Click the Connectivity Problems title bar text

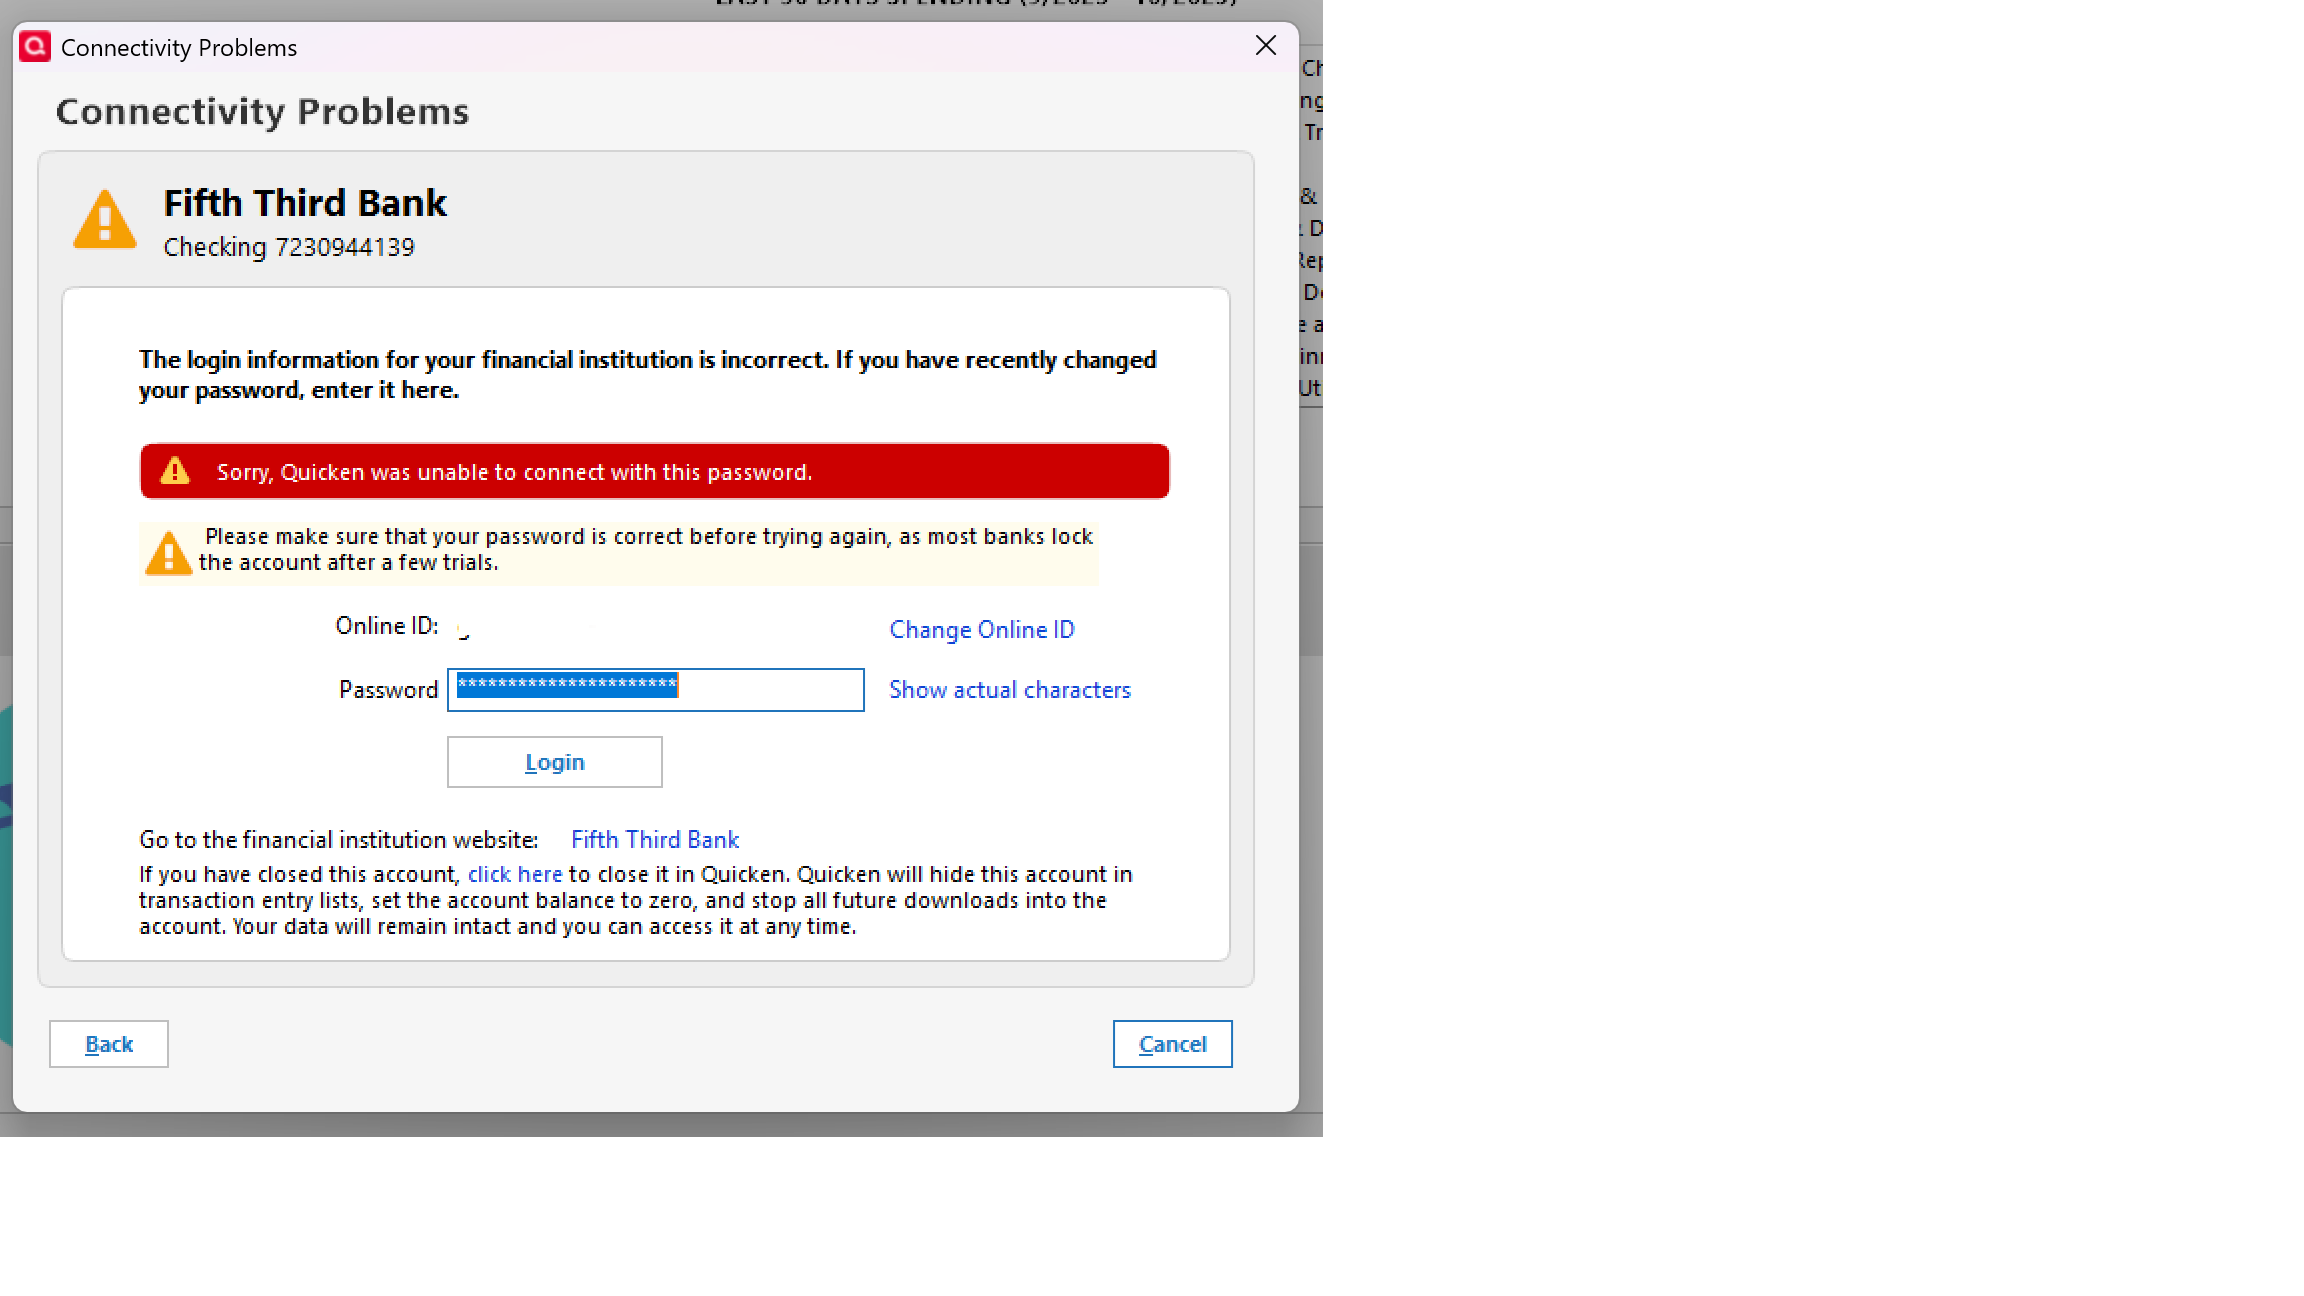(x=179, y=48)
